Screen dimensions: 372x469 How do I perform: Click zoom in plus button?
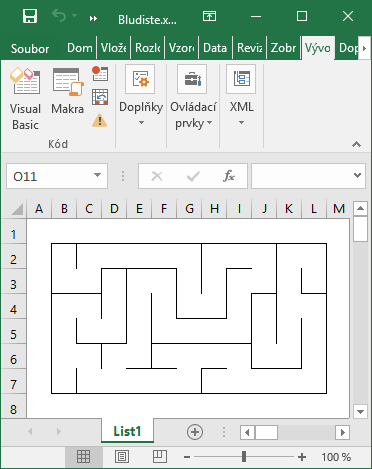302,457
